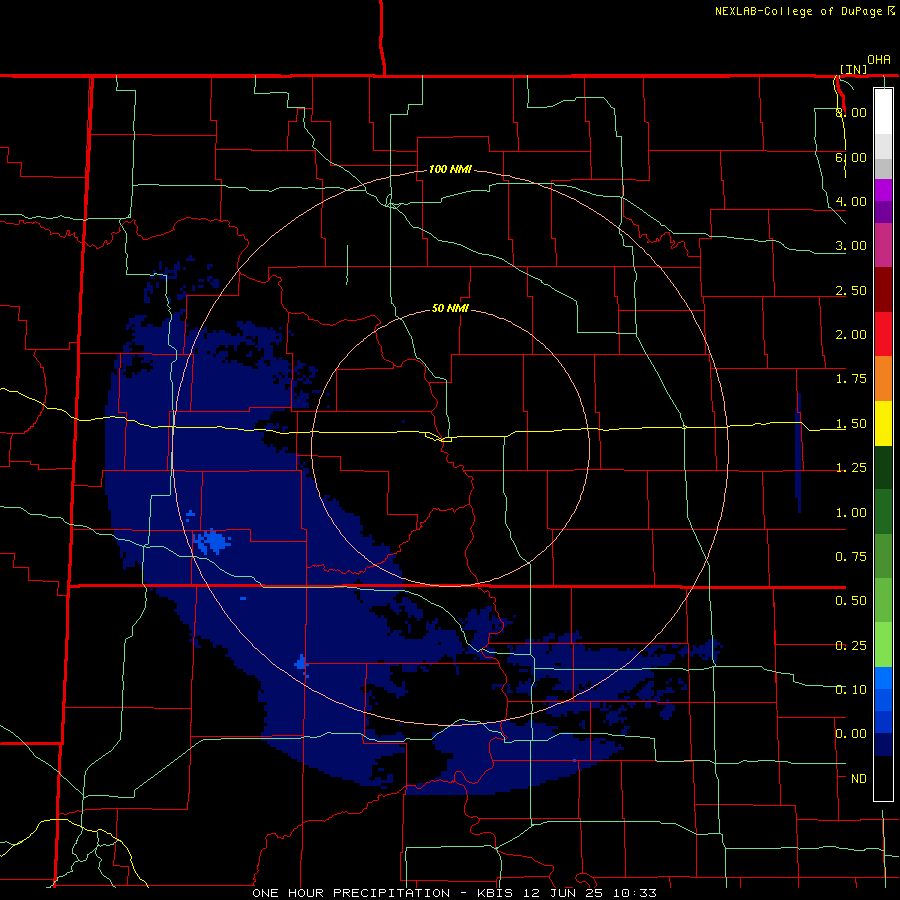Click the navy swatch just above ND black

tap(883, 745)
